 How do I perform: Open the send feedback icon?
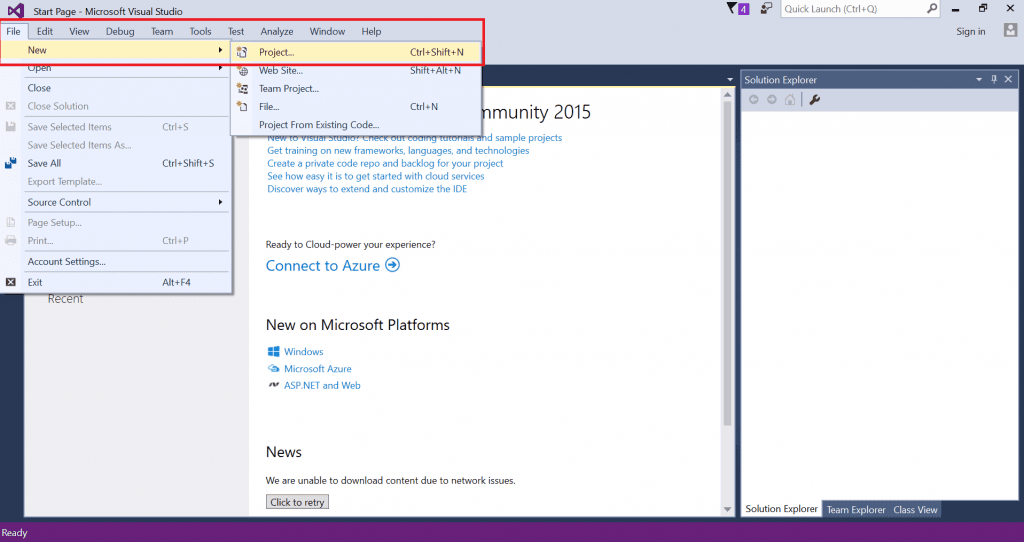point(766,8)
